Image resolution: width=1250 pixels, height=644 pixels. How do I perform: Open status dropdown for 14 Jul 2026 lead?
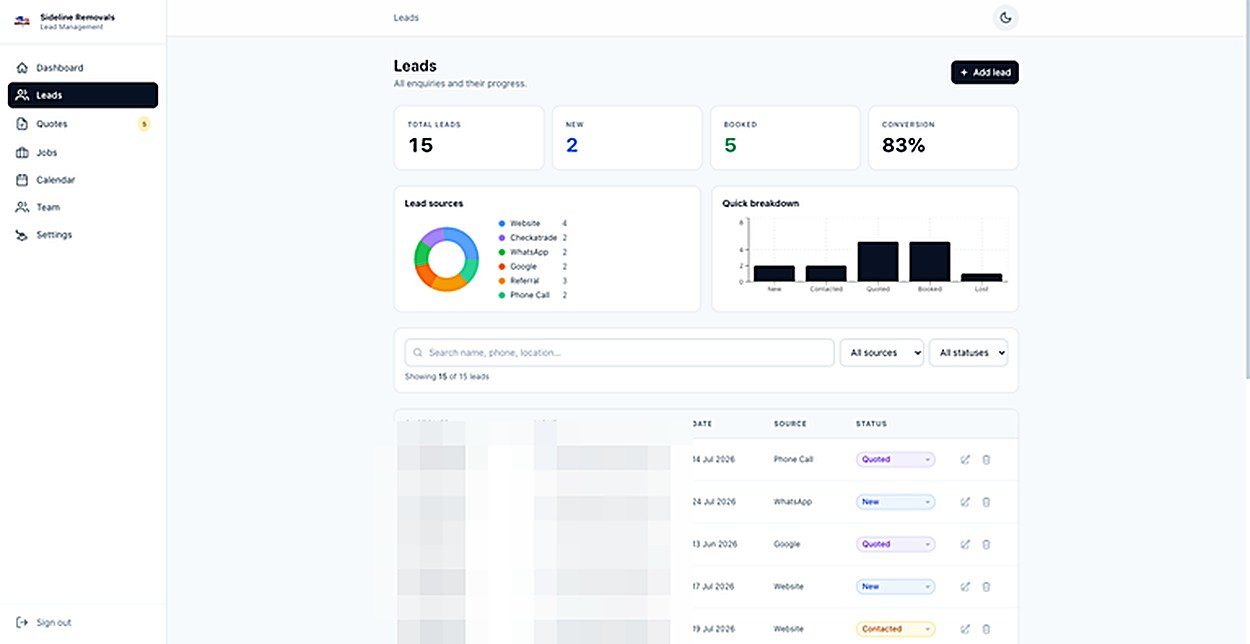[x=895, y=460]
